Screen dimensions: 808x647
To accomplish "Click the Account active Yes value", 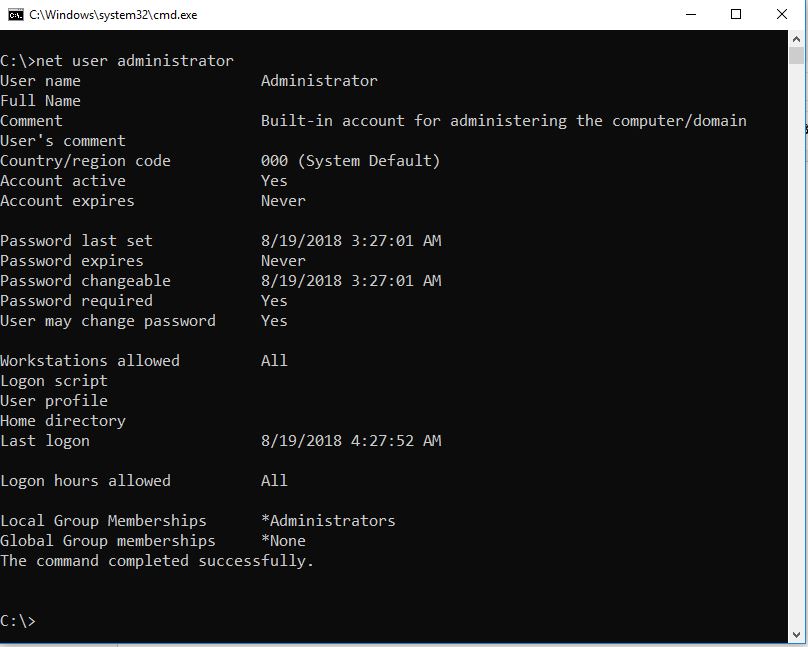I will point(273,180).
